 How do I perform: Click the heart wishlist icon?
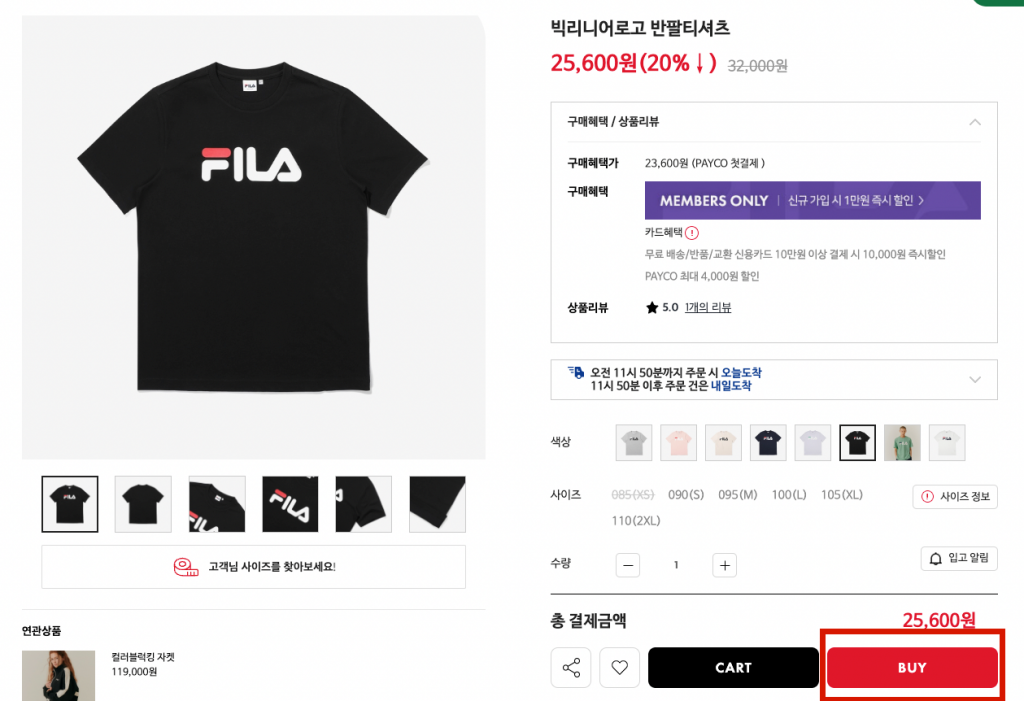(619, 668)
